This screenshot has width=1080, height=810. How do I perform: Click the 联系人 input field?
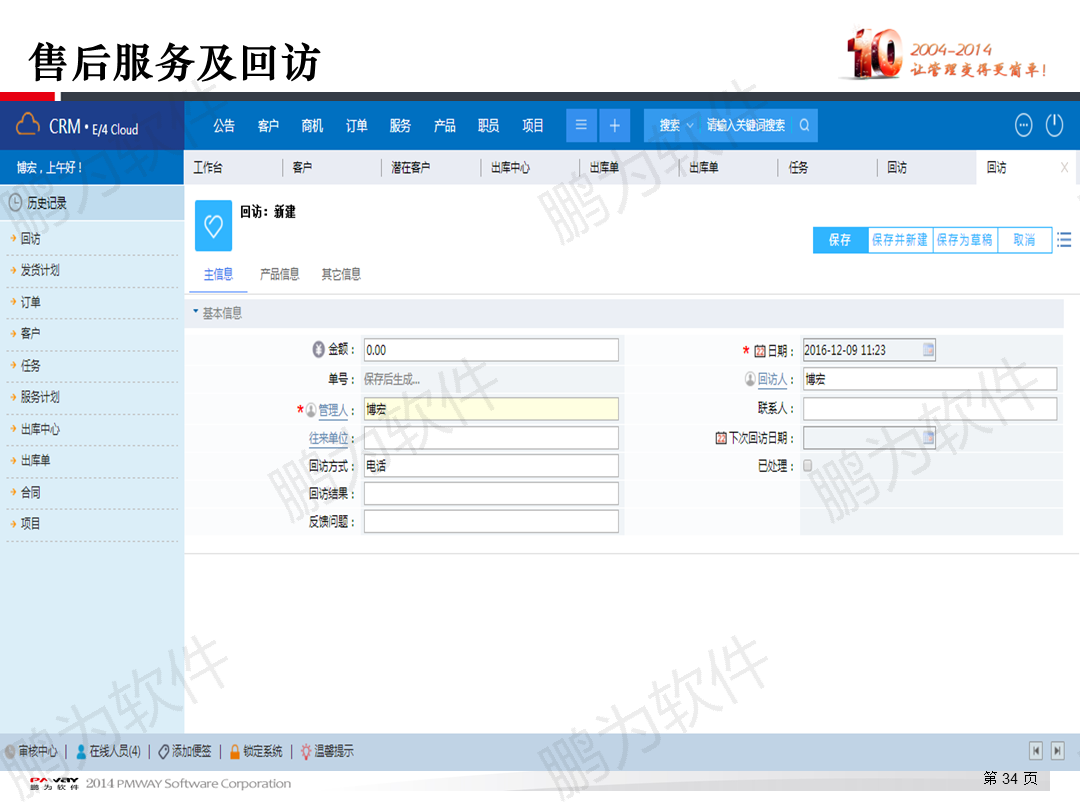(930, 408)
